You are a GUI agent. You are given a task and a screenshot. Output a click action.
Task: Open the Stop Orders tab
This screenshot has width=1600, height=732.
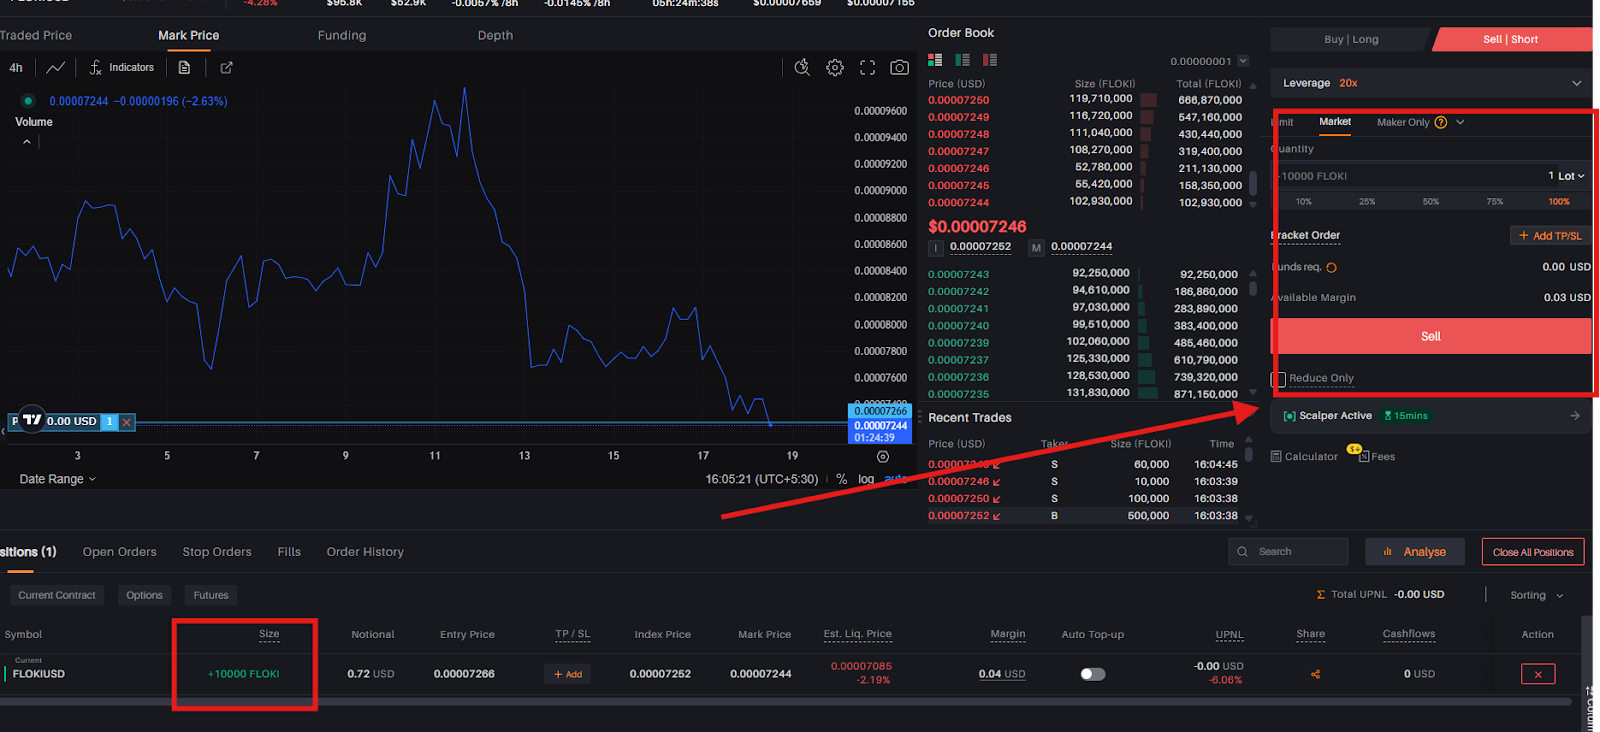coord(217,552)
